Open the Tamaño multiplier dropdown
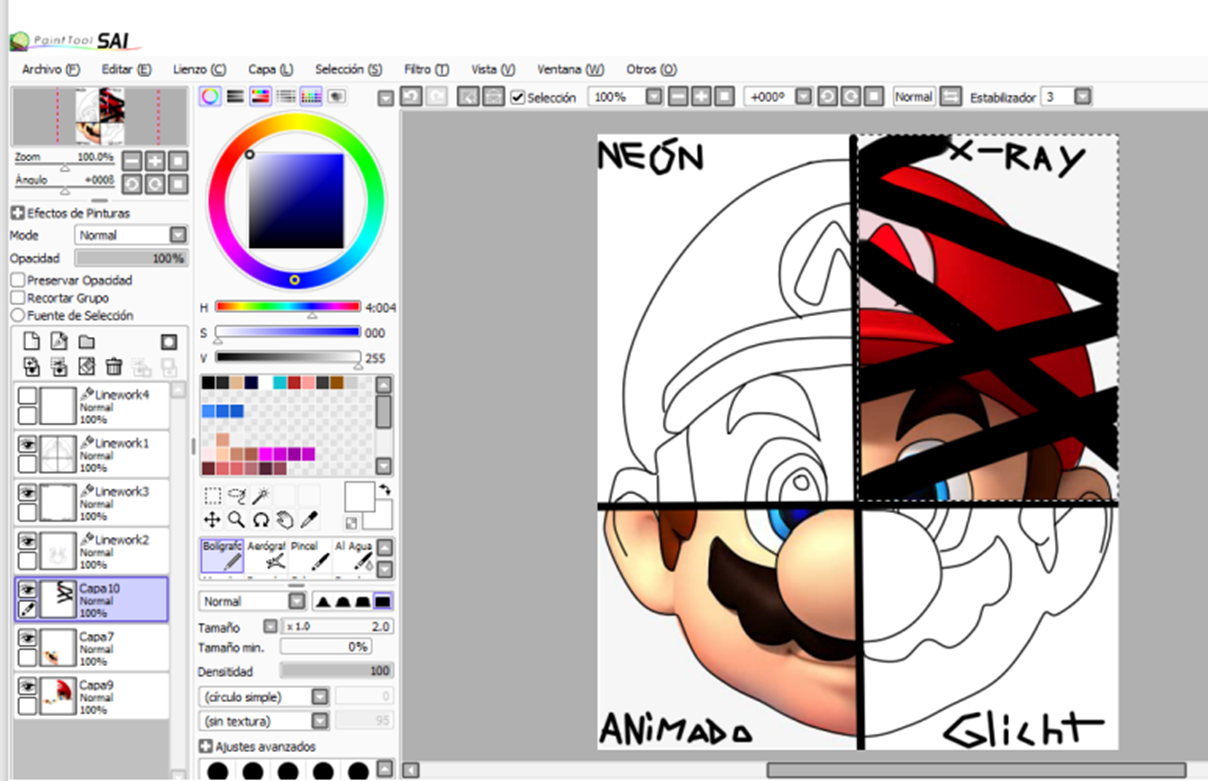This screenshot has width=1208, height=781. (270, 627)
